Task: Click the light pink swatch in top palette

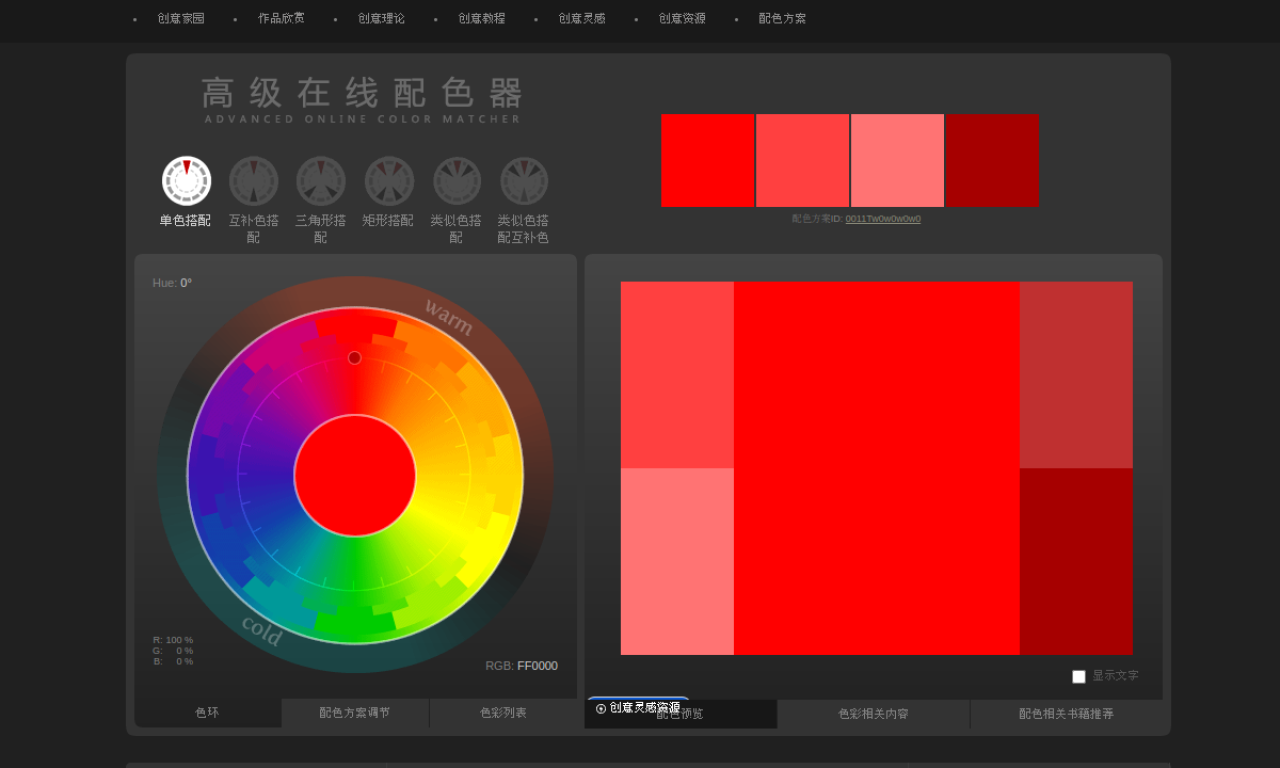Action: pos(898,160)
